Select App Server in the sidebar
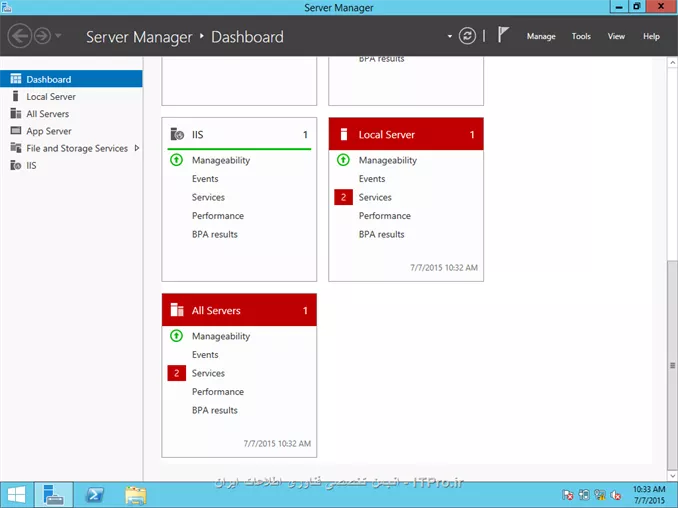678x508 pixels. (x=71, y=131)
